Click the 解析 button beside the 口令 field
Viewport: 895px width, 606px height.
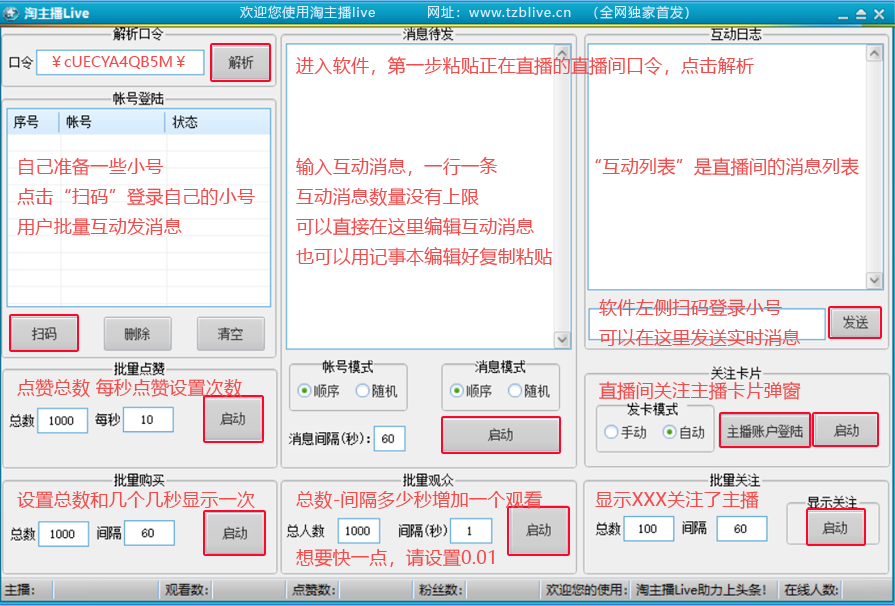pyautogui.click(x=240, y=63)
